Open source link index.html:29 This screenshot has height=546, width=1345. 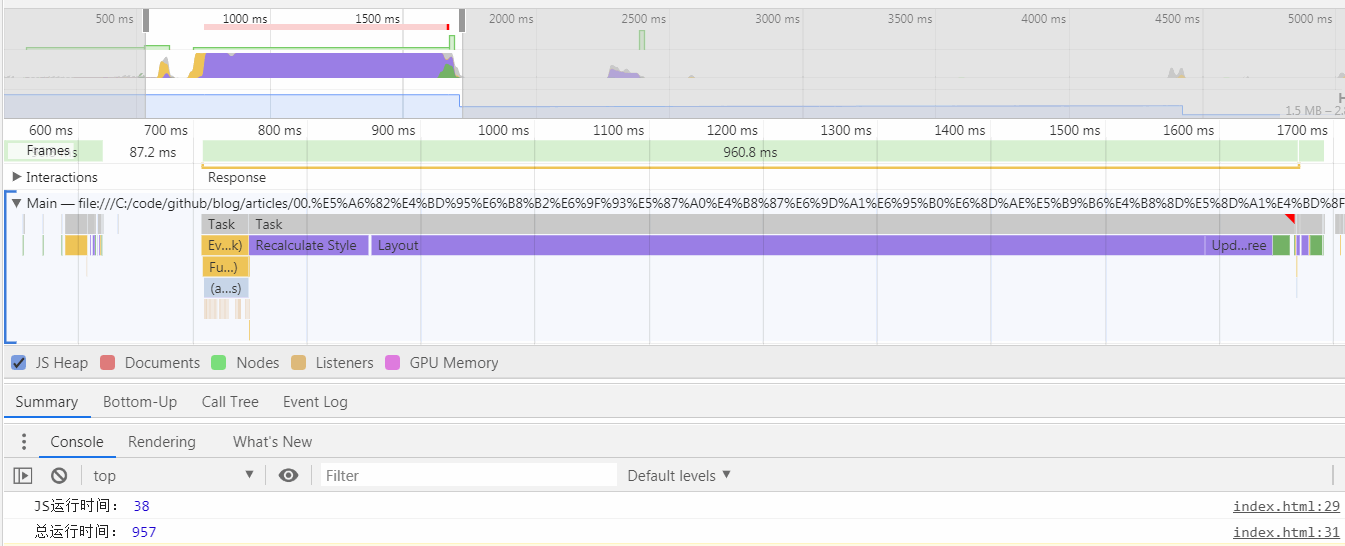[1286, 506]
